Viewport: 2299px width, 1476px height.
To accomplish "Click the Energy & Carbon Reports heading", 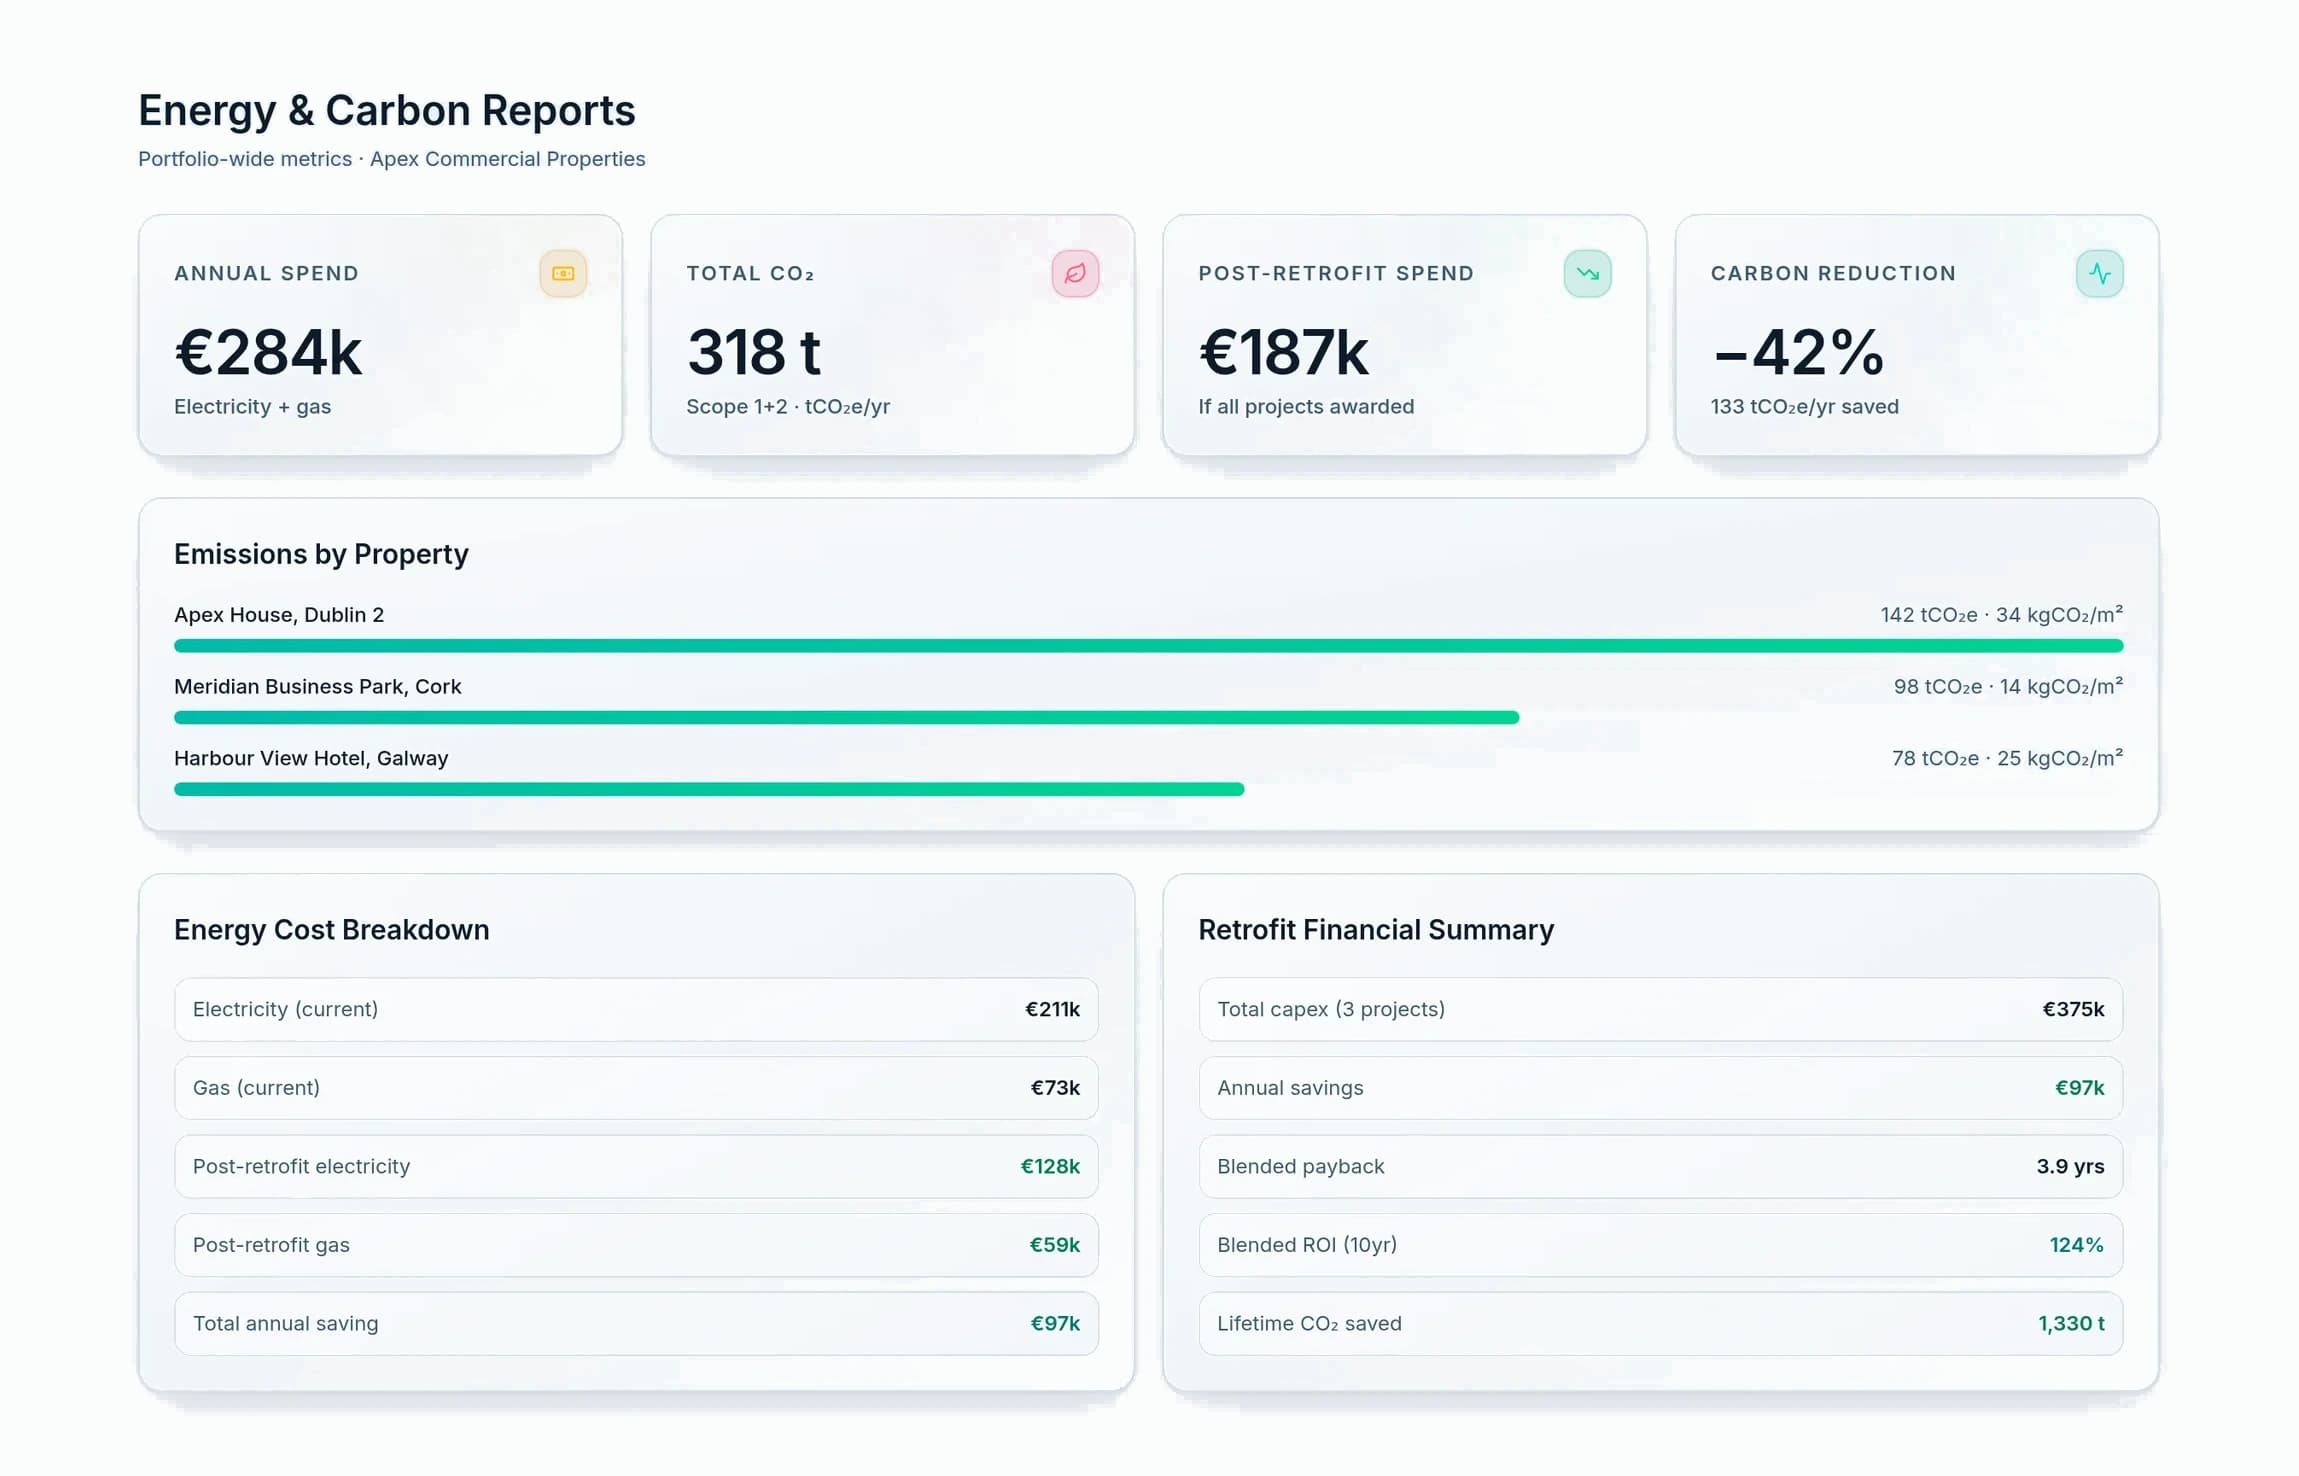I will coord(387,110).
